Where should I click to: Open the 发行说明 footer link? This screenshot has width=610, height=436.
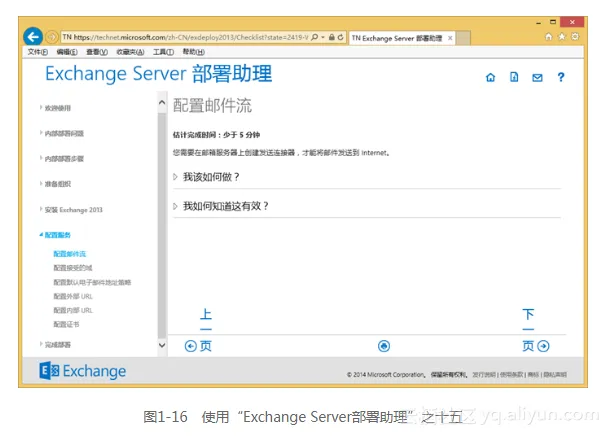(x=484, y=375)
